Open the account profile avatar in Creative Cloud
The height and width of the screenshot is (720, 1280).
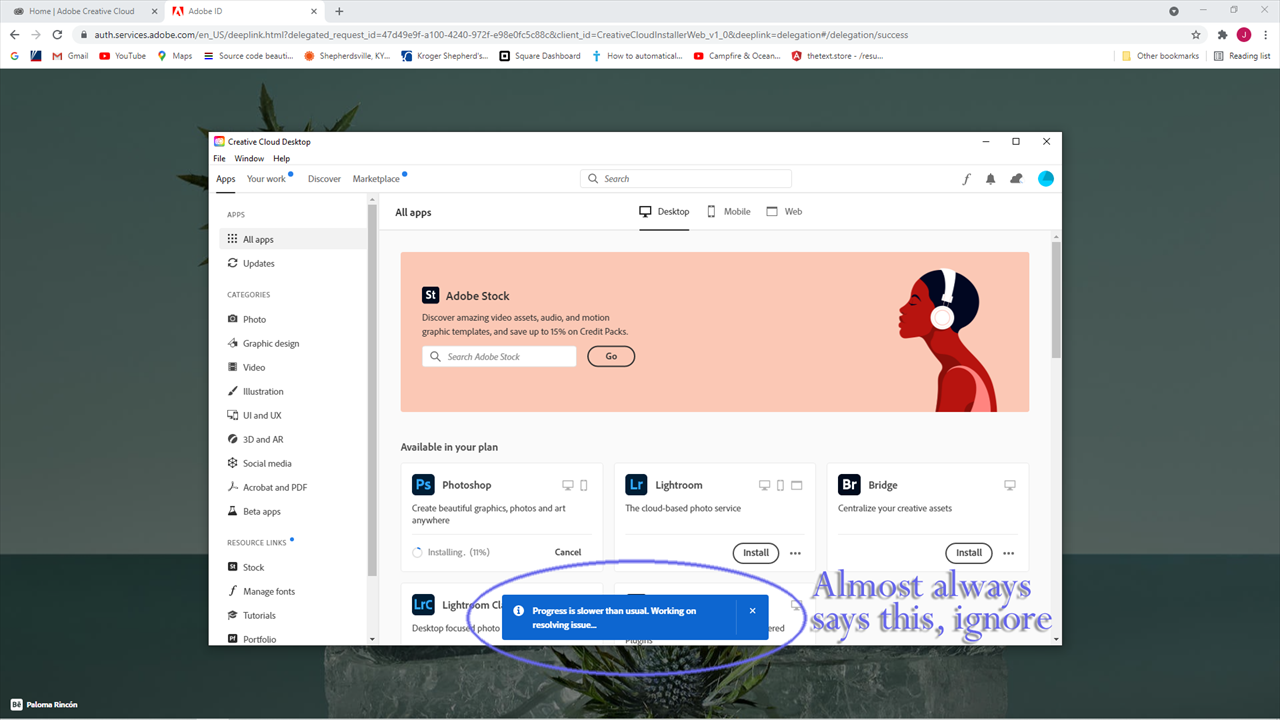(1046, 179)
